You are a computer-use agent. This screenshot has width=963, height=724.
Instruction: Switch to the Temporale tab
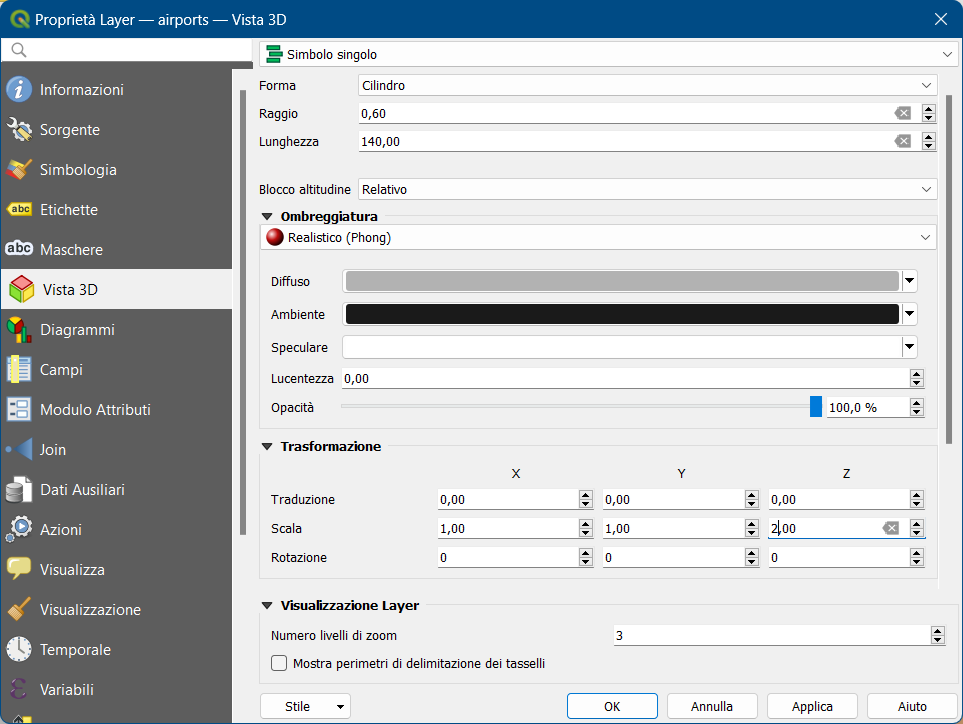(117, 649)
